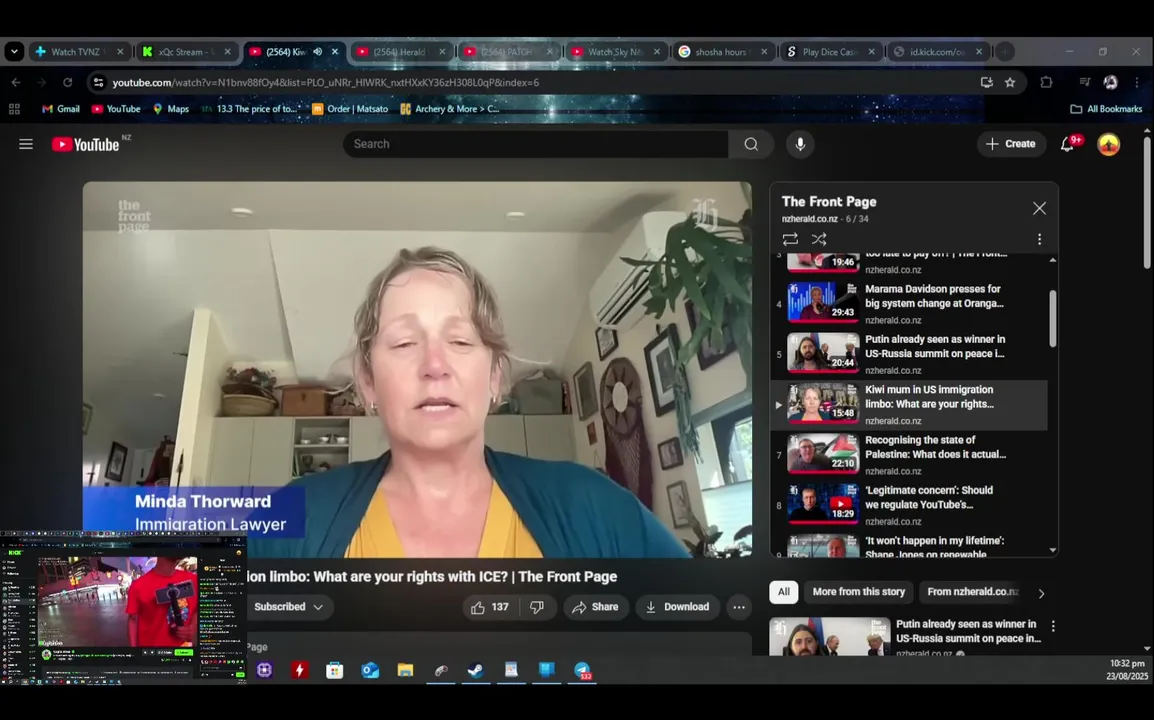The image size is (1154, 720).
Task: Open the Create button
Action: 1010,144
